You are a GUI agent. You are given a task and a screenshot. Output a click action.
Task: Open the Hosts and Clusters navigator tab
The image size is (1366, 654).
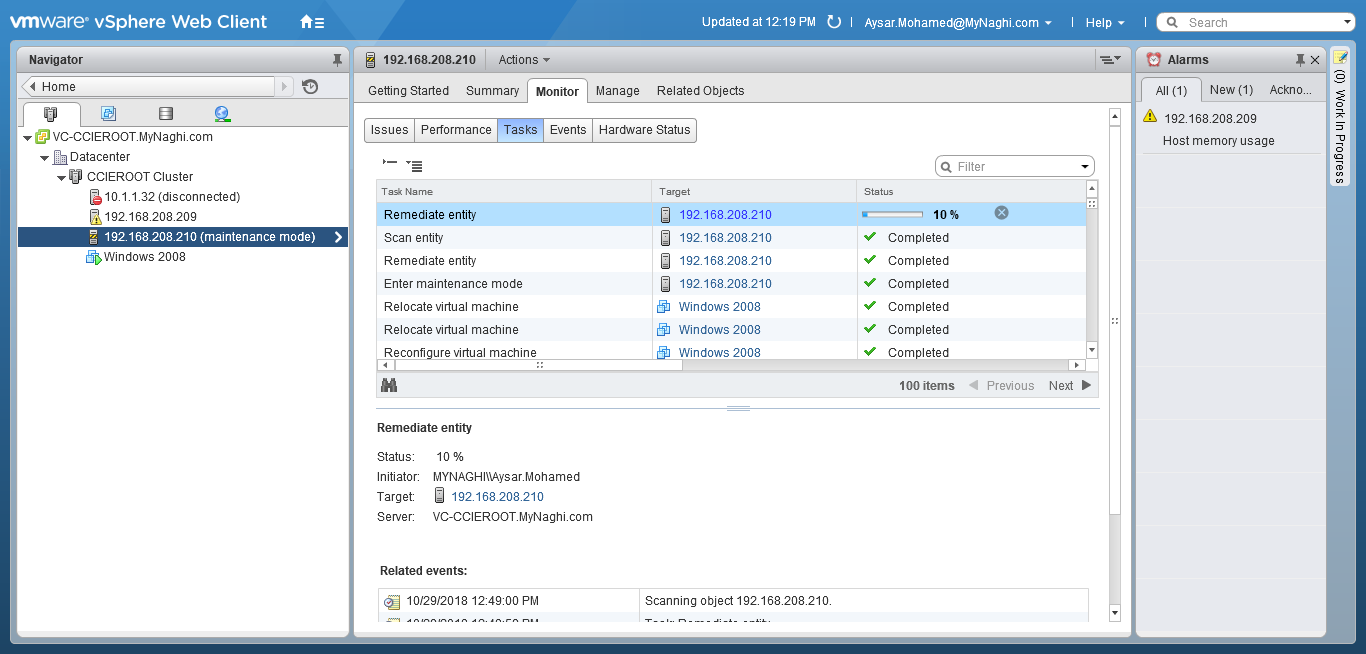(x=51, y=114)
